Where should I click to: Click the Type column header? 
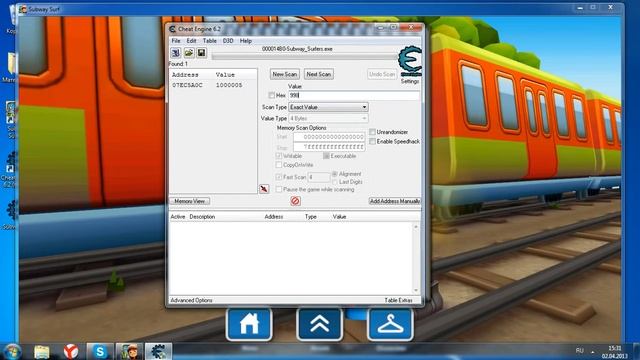[311, 217]
